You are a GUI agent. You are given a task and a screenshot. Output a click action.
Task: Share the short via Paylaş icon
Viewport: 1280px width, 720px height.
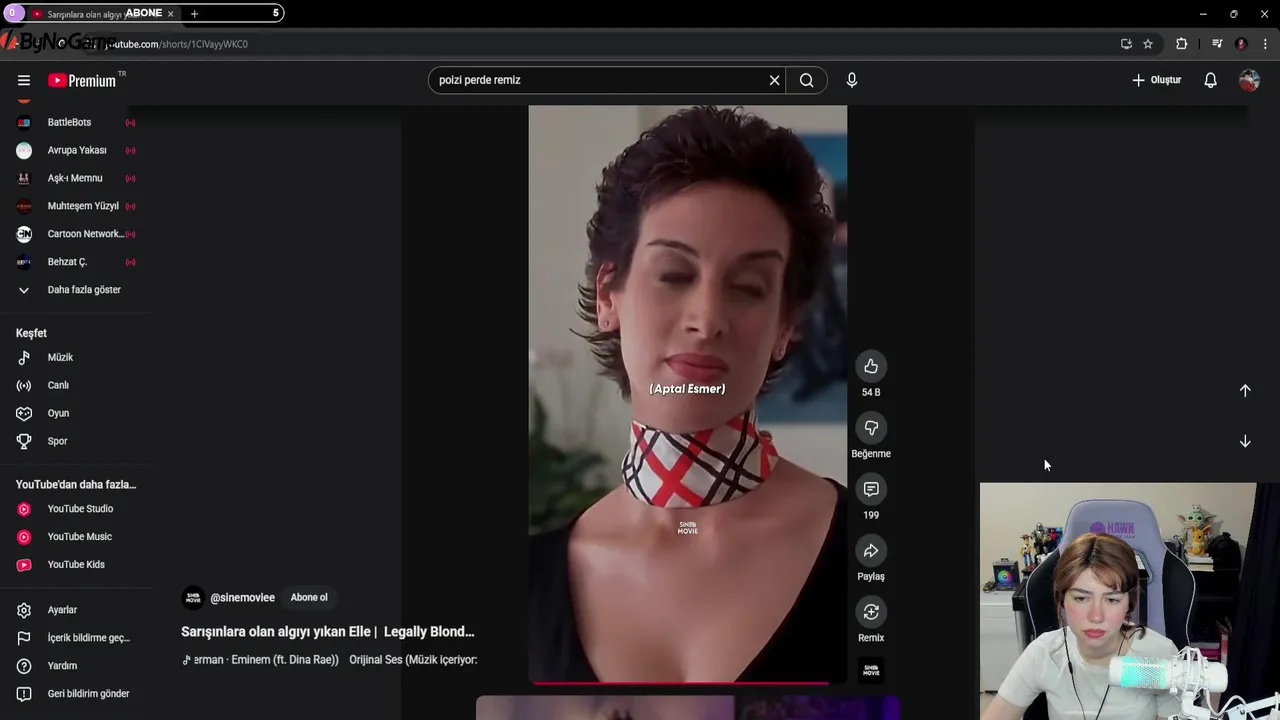coord(871,551)
